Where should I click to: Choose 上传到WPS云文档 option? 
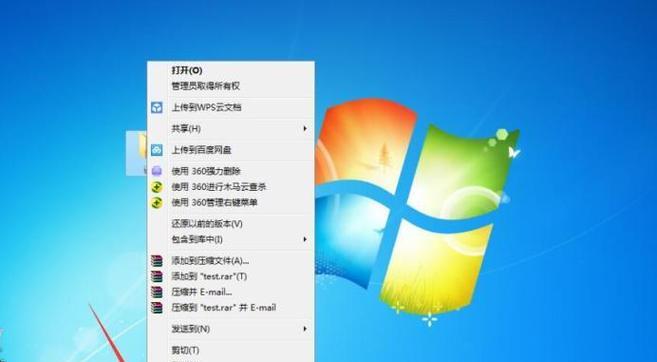point(230,107)
